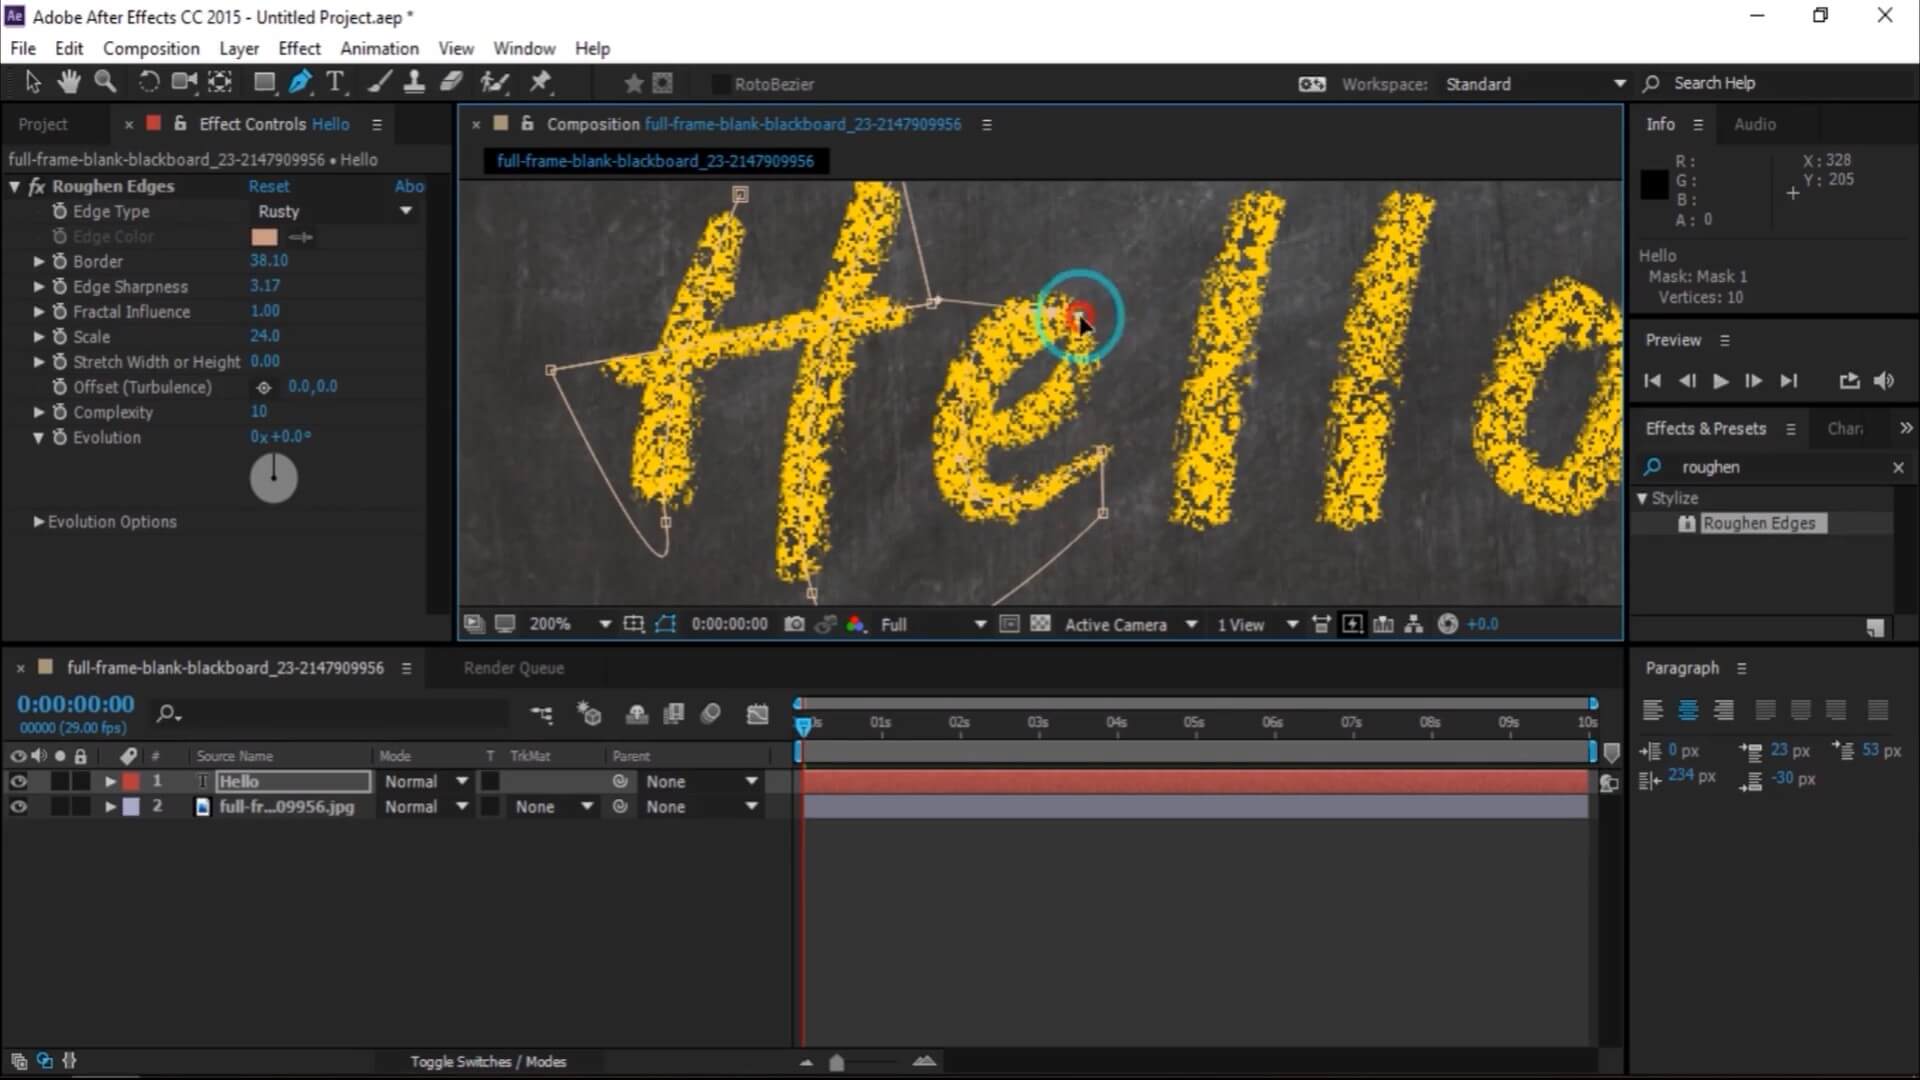Image resolution: width=1920 pixels, height=1080 pixels.
Task: Open the Composition menu
Action: pyautogui.click(x=150, y=47)
